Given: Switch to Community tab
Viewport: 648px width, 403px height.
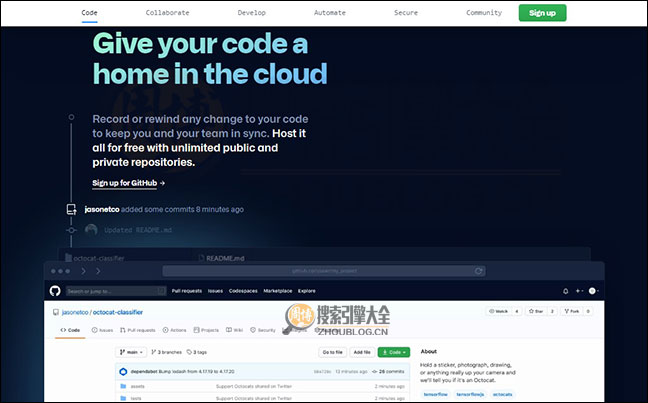Looking at the screenshot, I should pyautogui.click(x=484, y=13).
